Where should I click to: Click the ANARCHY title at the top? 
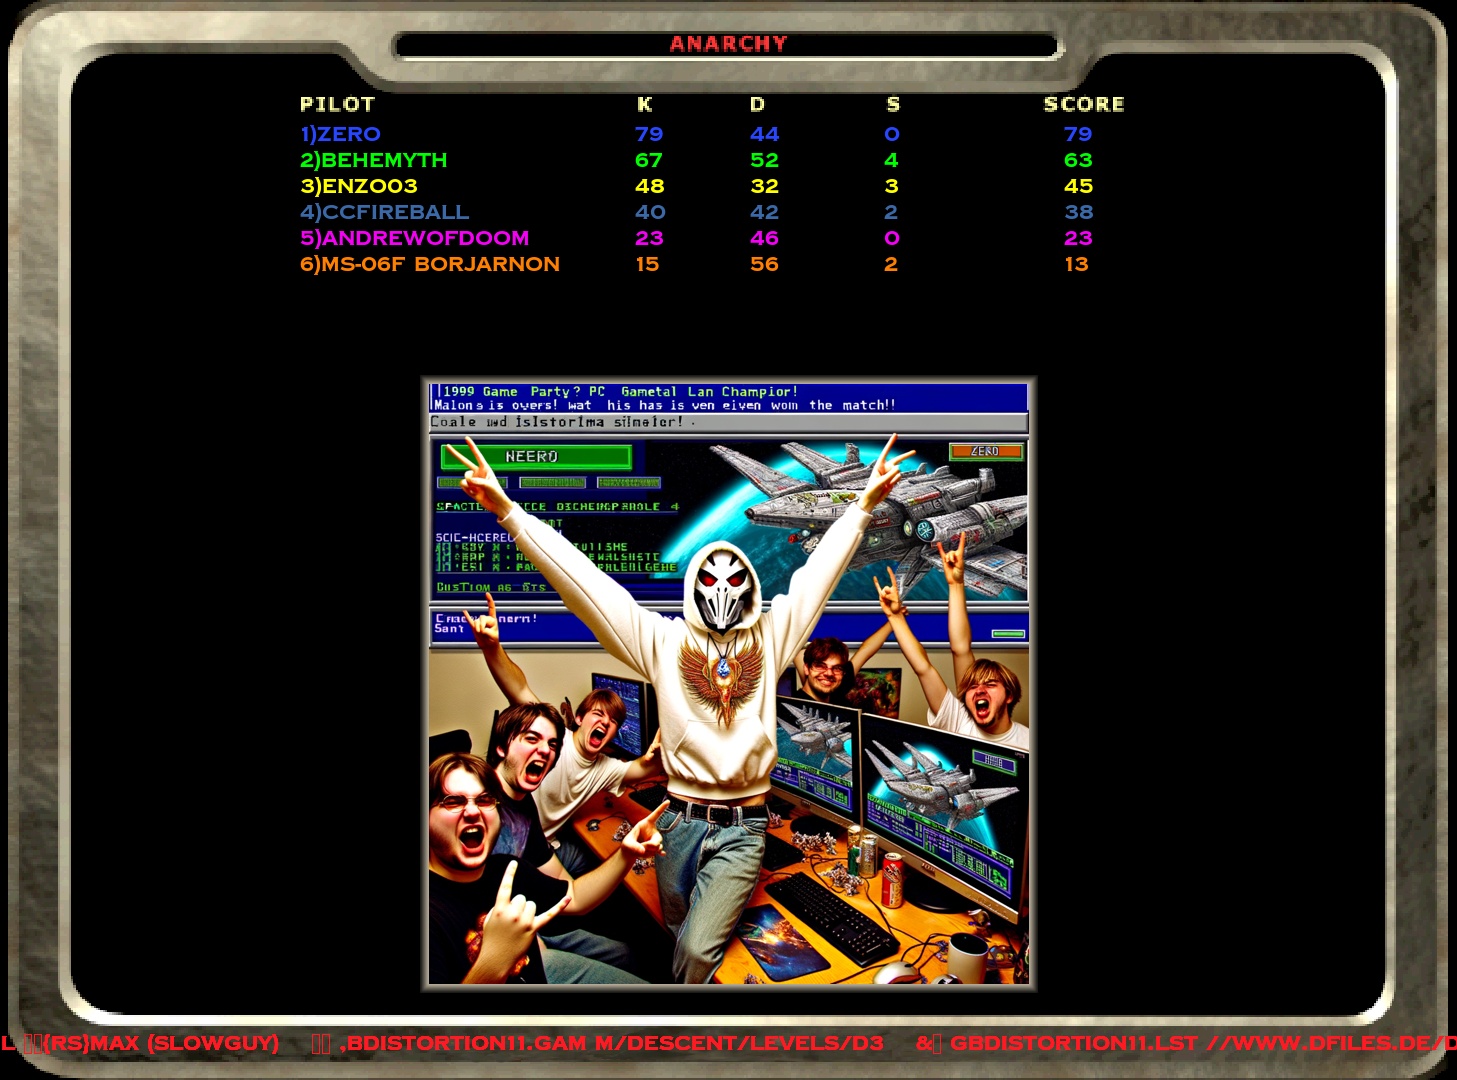click(x=728, y=44)
